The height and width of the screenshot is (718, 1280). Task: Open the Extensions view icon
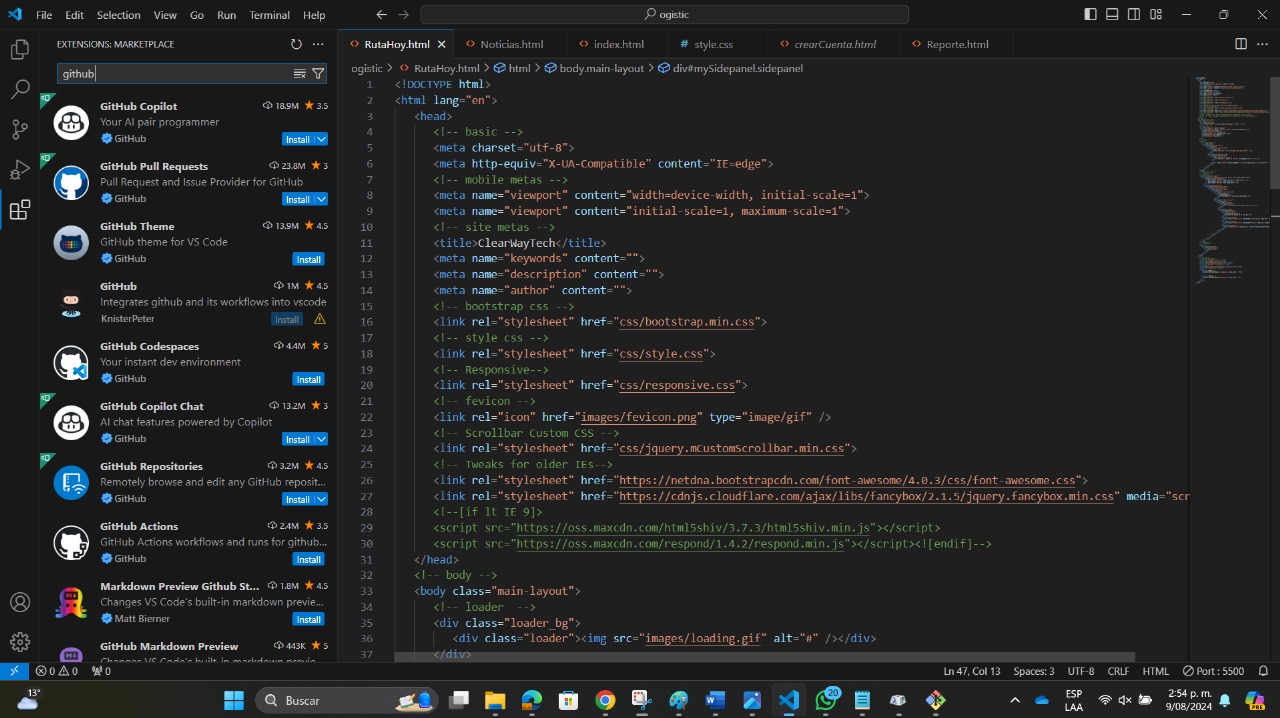[20, 210]
